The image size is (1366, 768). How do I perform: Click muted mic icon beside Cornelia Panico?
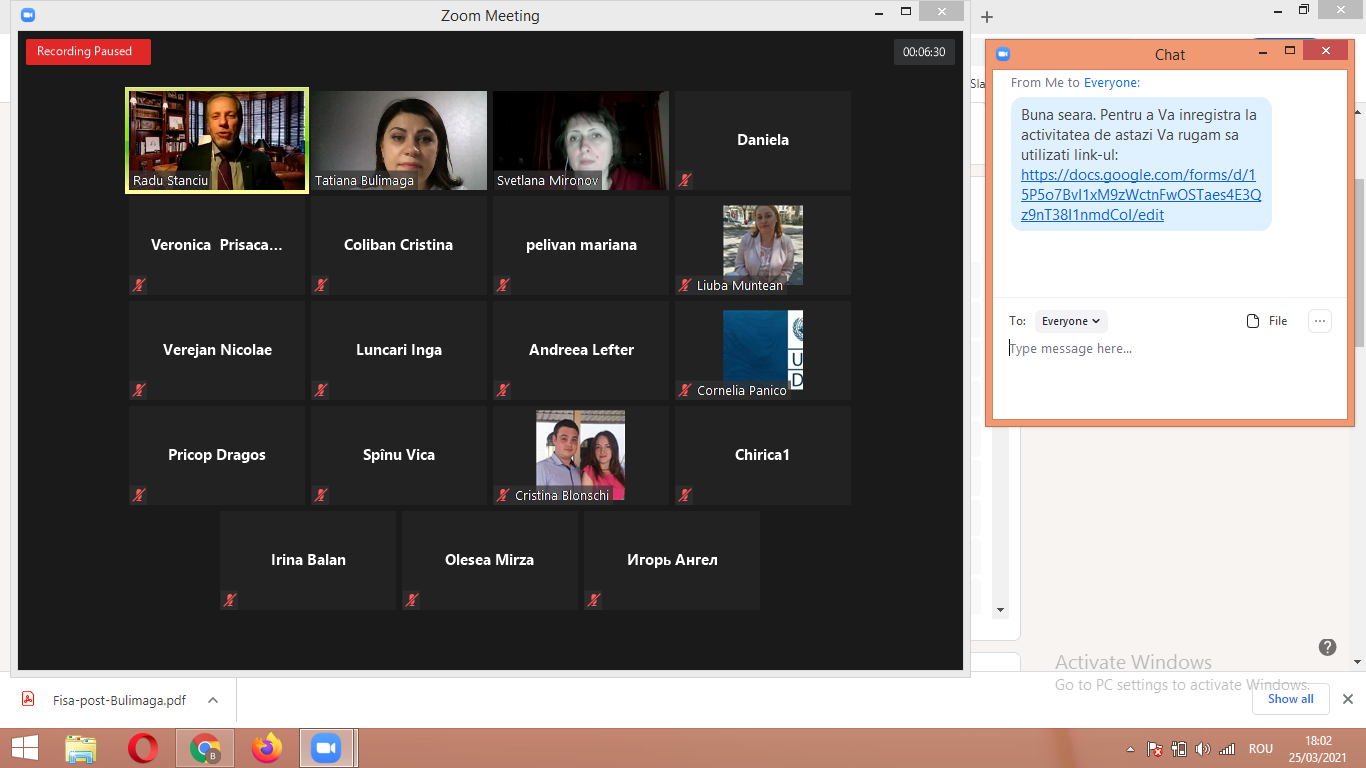coord(685,390)
